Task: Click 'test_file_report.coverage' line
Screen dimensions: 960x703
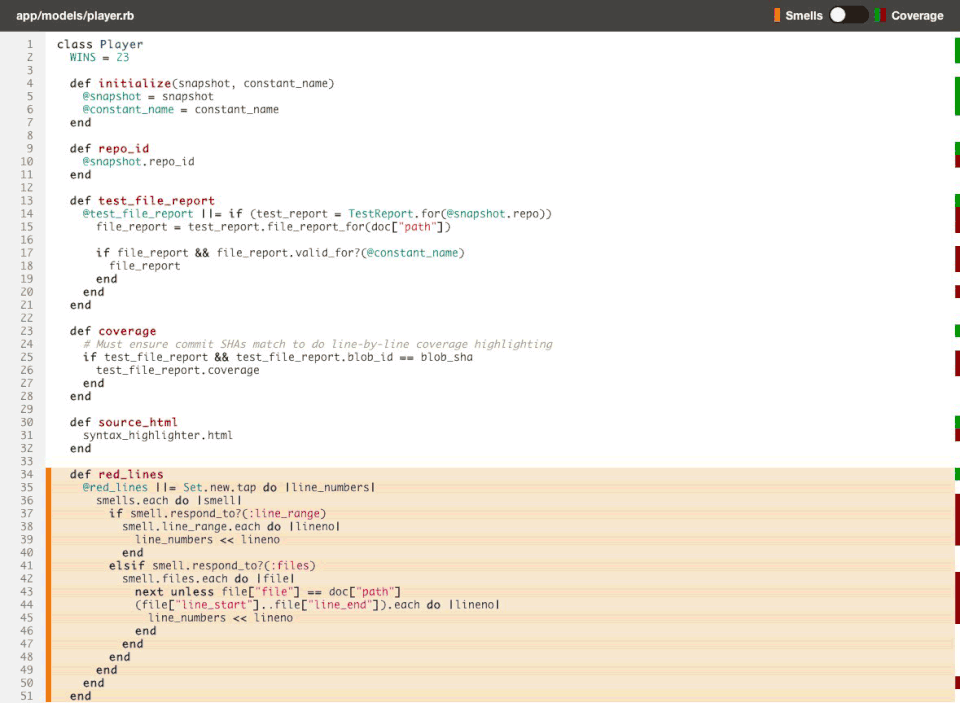Action: click(x=178, y=370)
